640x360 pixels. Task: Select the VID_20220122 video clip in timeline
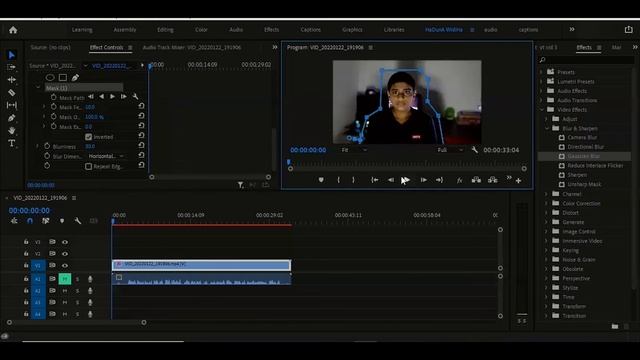click(x=201, y=265)
